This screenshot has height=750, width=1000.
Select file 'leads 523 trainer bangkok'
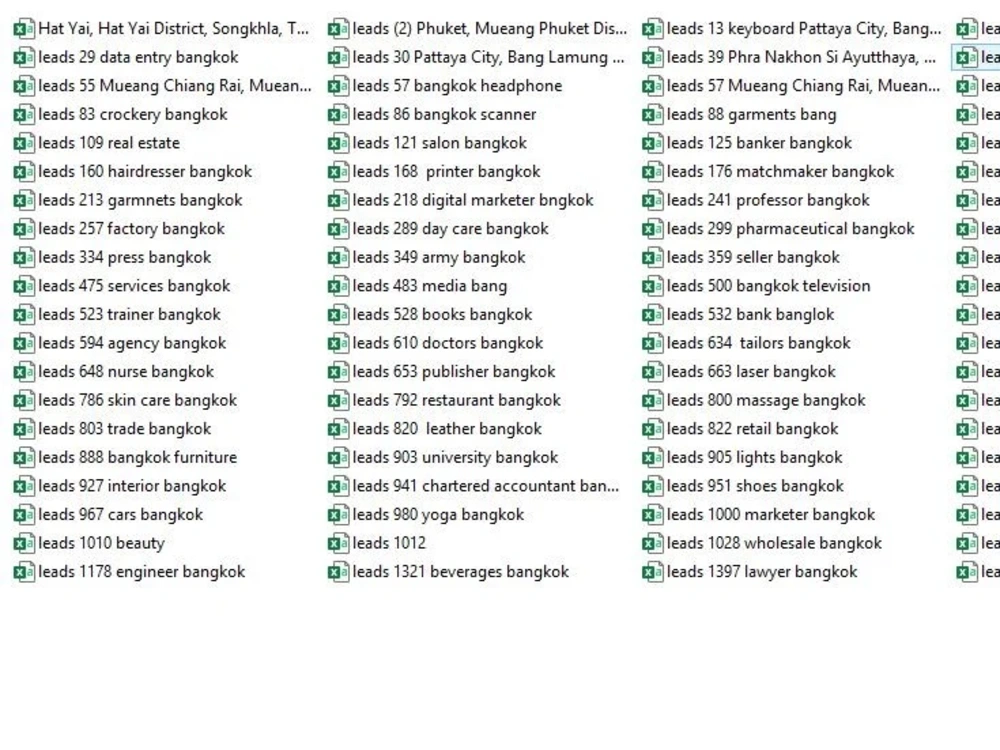pyautogui.click(x=129, y=315)
